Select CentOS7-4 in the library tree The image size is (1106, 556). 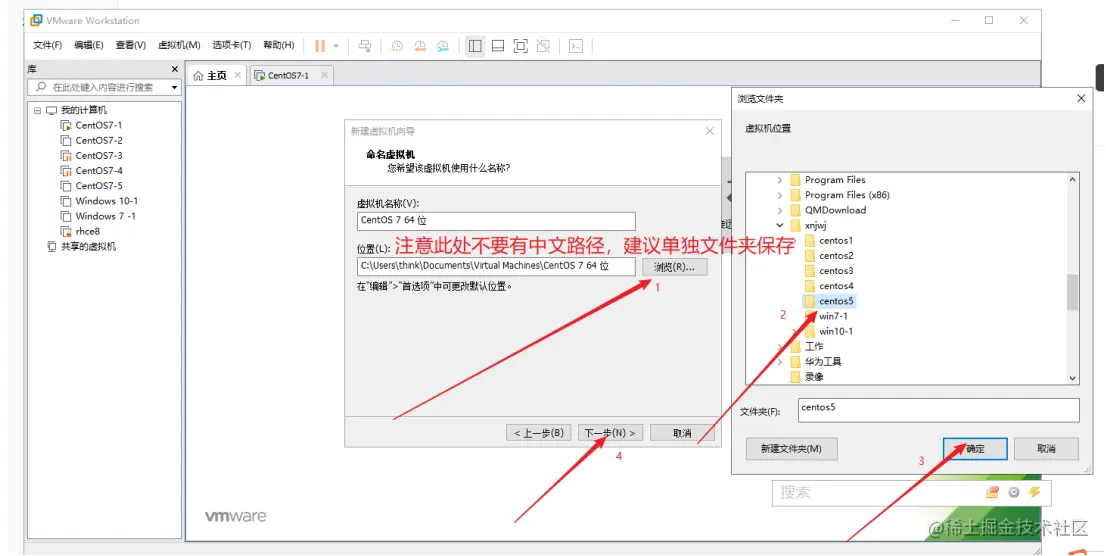99,171
